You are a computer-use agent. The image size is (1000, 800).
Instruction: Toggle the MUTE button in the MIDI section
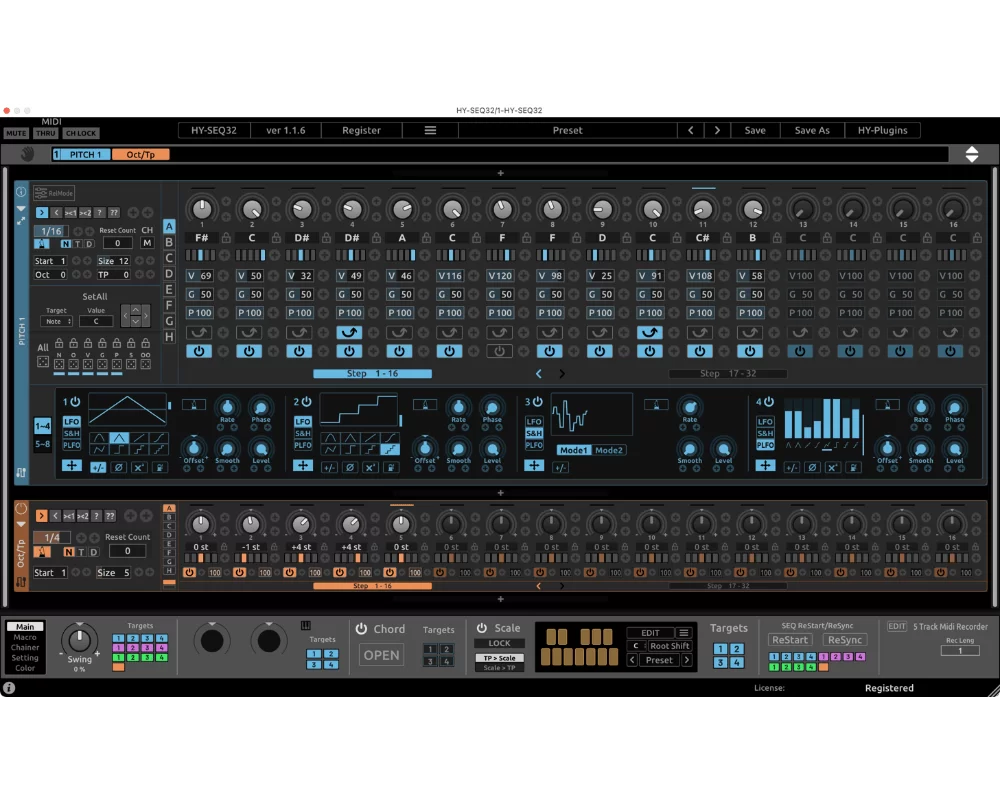(16, 133)
